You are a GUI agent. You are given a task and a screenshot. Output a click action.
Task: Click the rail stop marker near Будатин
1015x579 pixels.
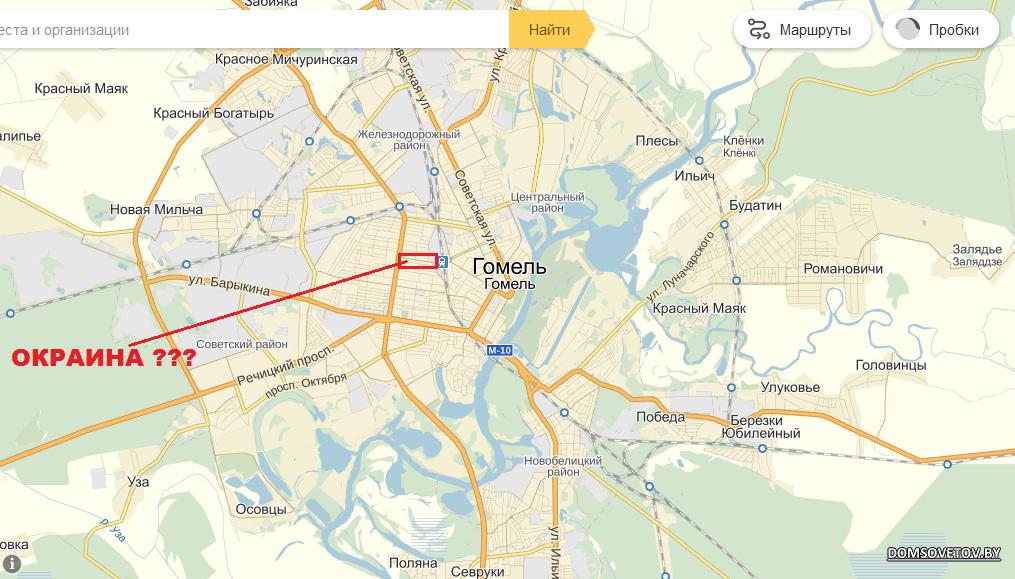coord(724,225)
